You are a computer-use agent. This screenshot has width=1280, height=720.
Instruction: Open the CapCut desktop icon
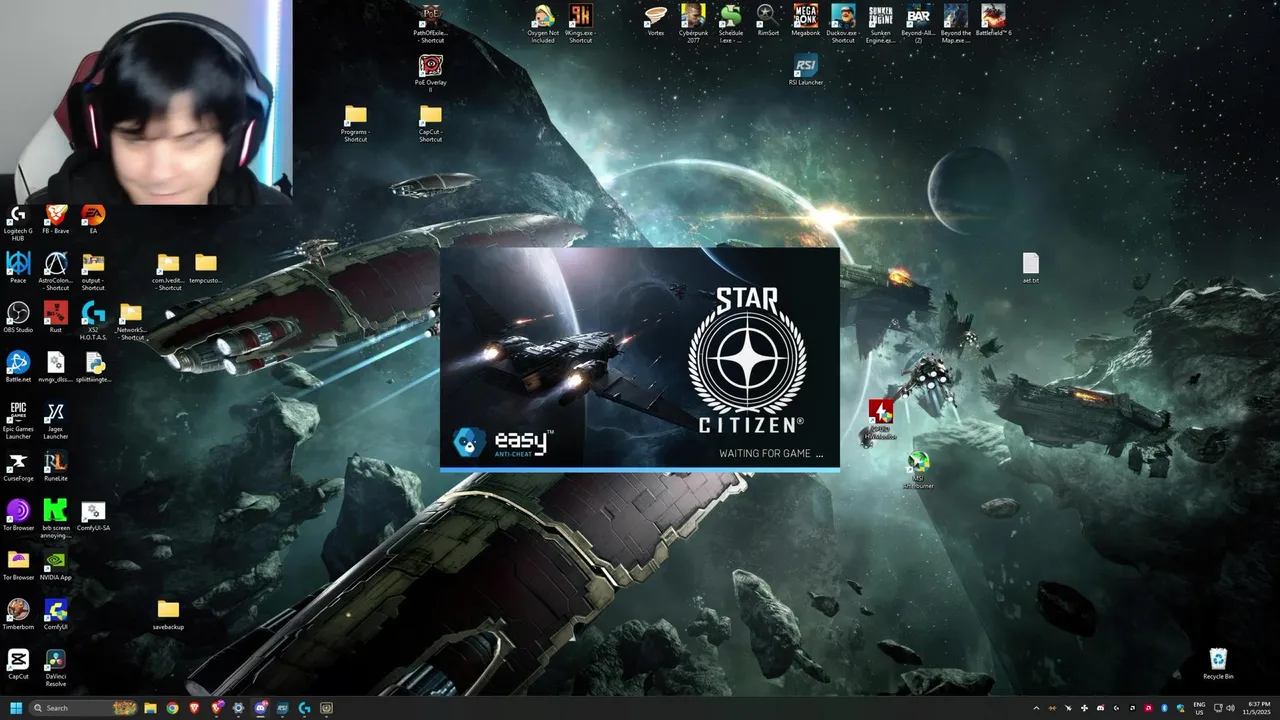(17, 663)
